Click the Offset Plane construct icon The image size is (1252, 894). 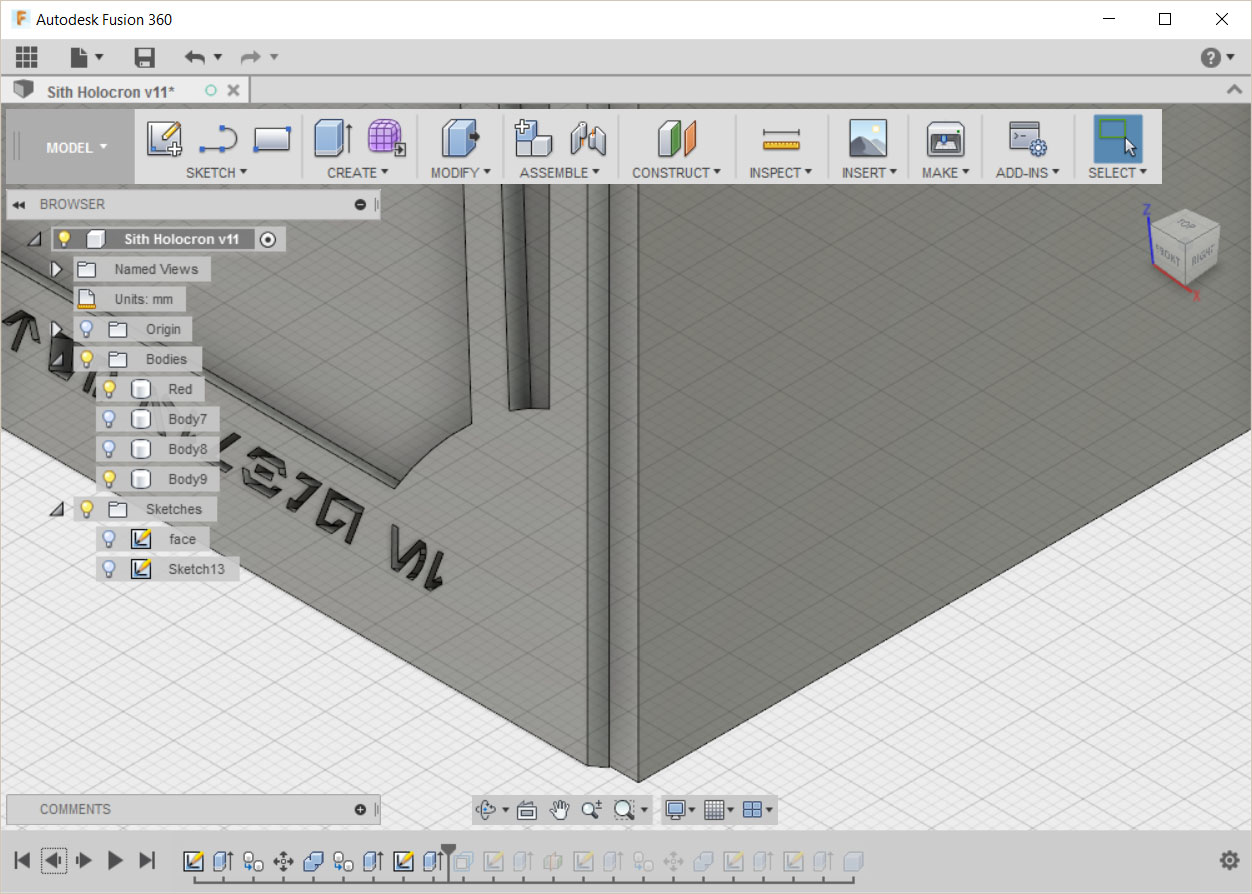677,138
